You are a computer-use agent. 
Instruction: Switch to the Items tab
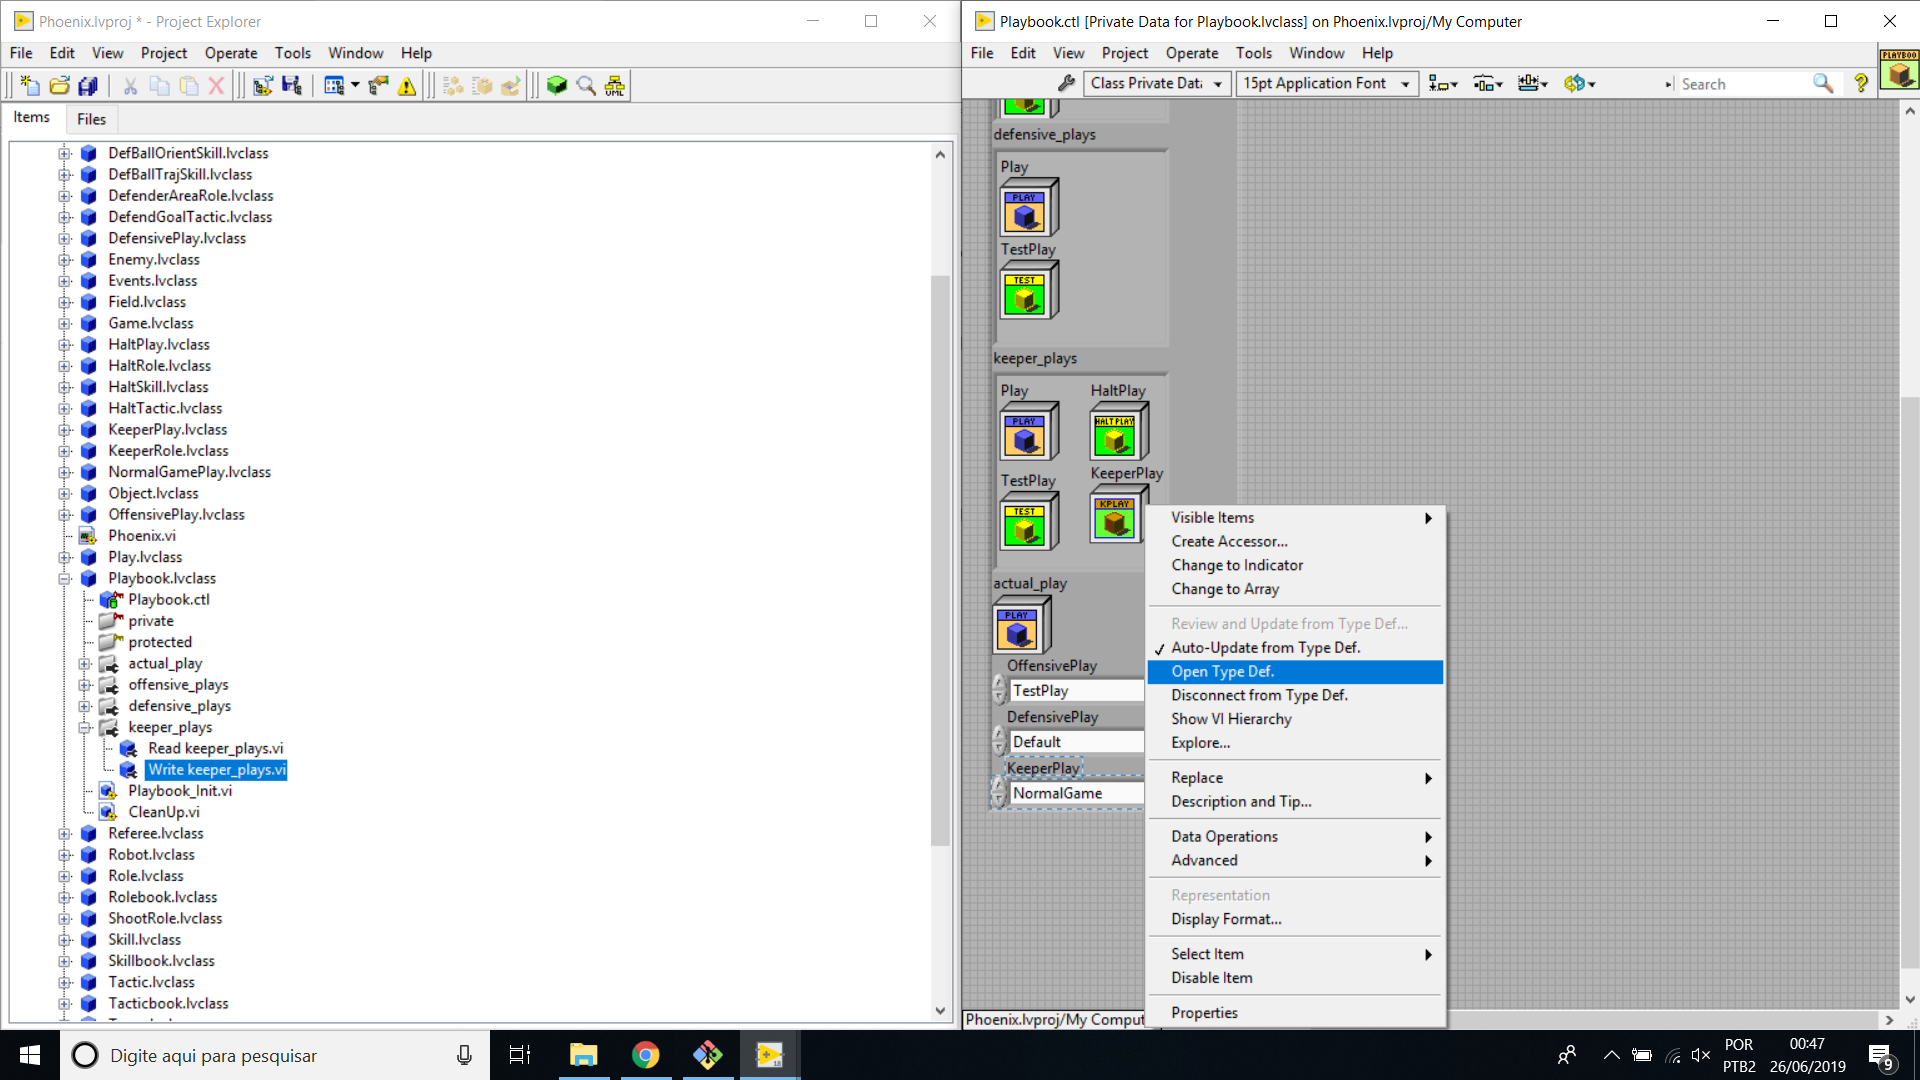tap(31, 117)
